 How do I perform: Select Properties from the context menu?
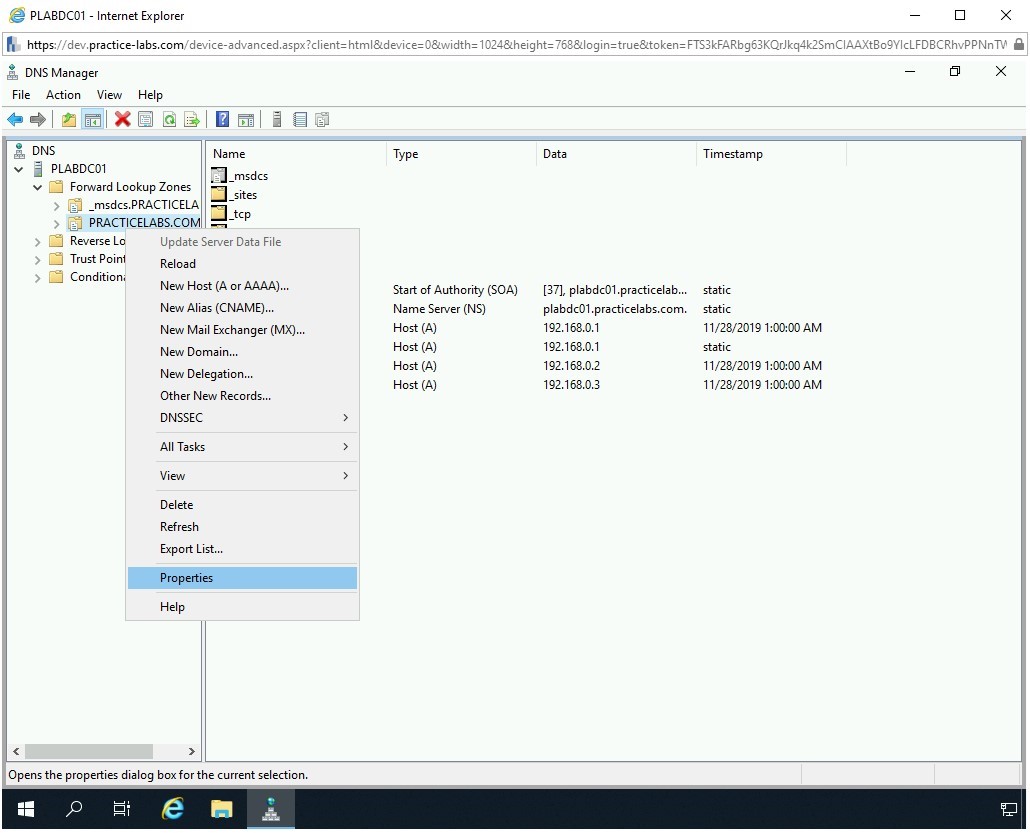[186, 578]
